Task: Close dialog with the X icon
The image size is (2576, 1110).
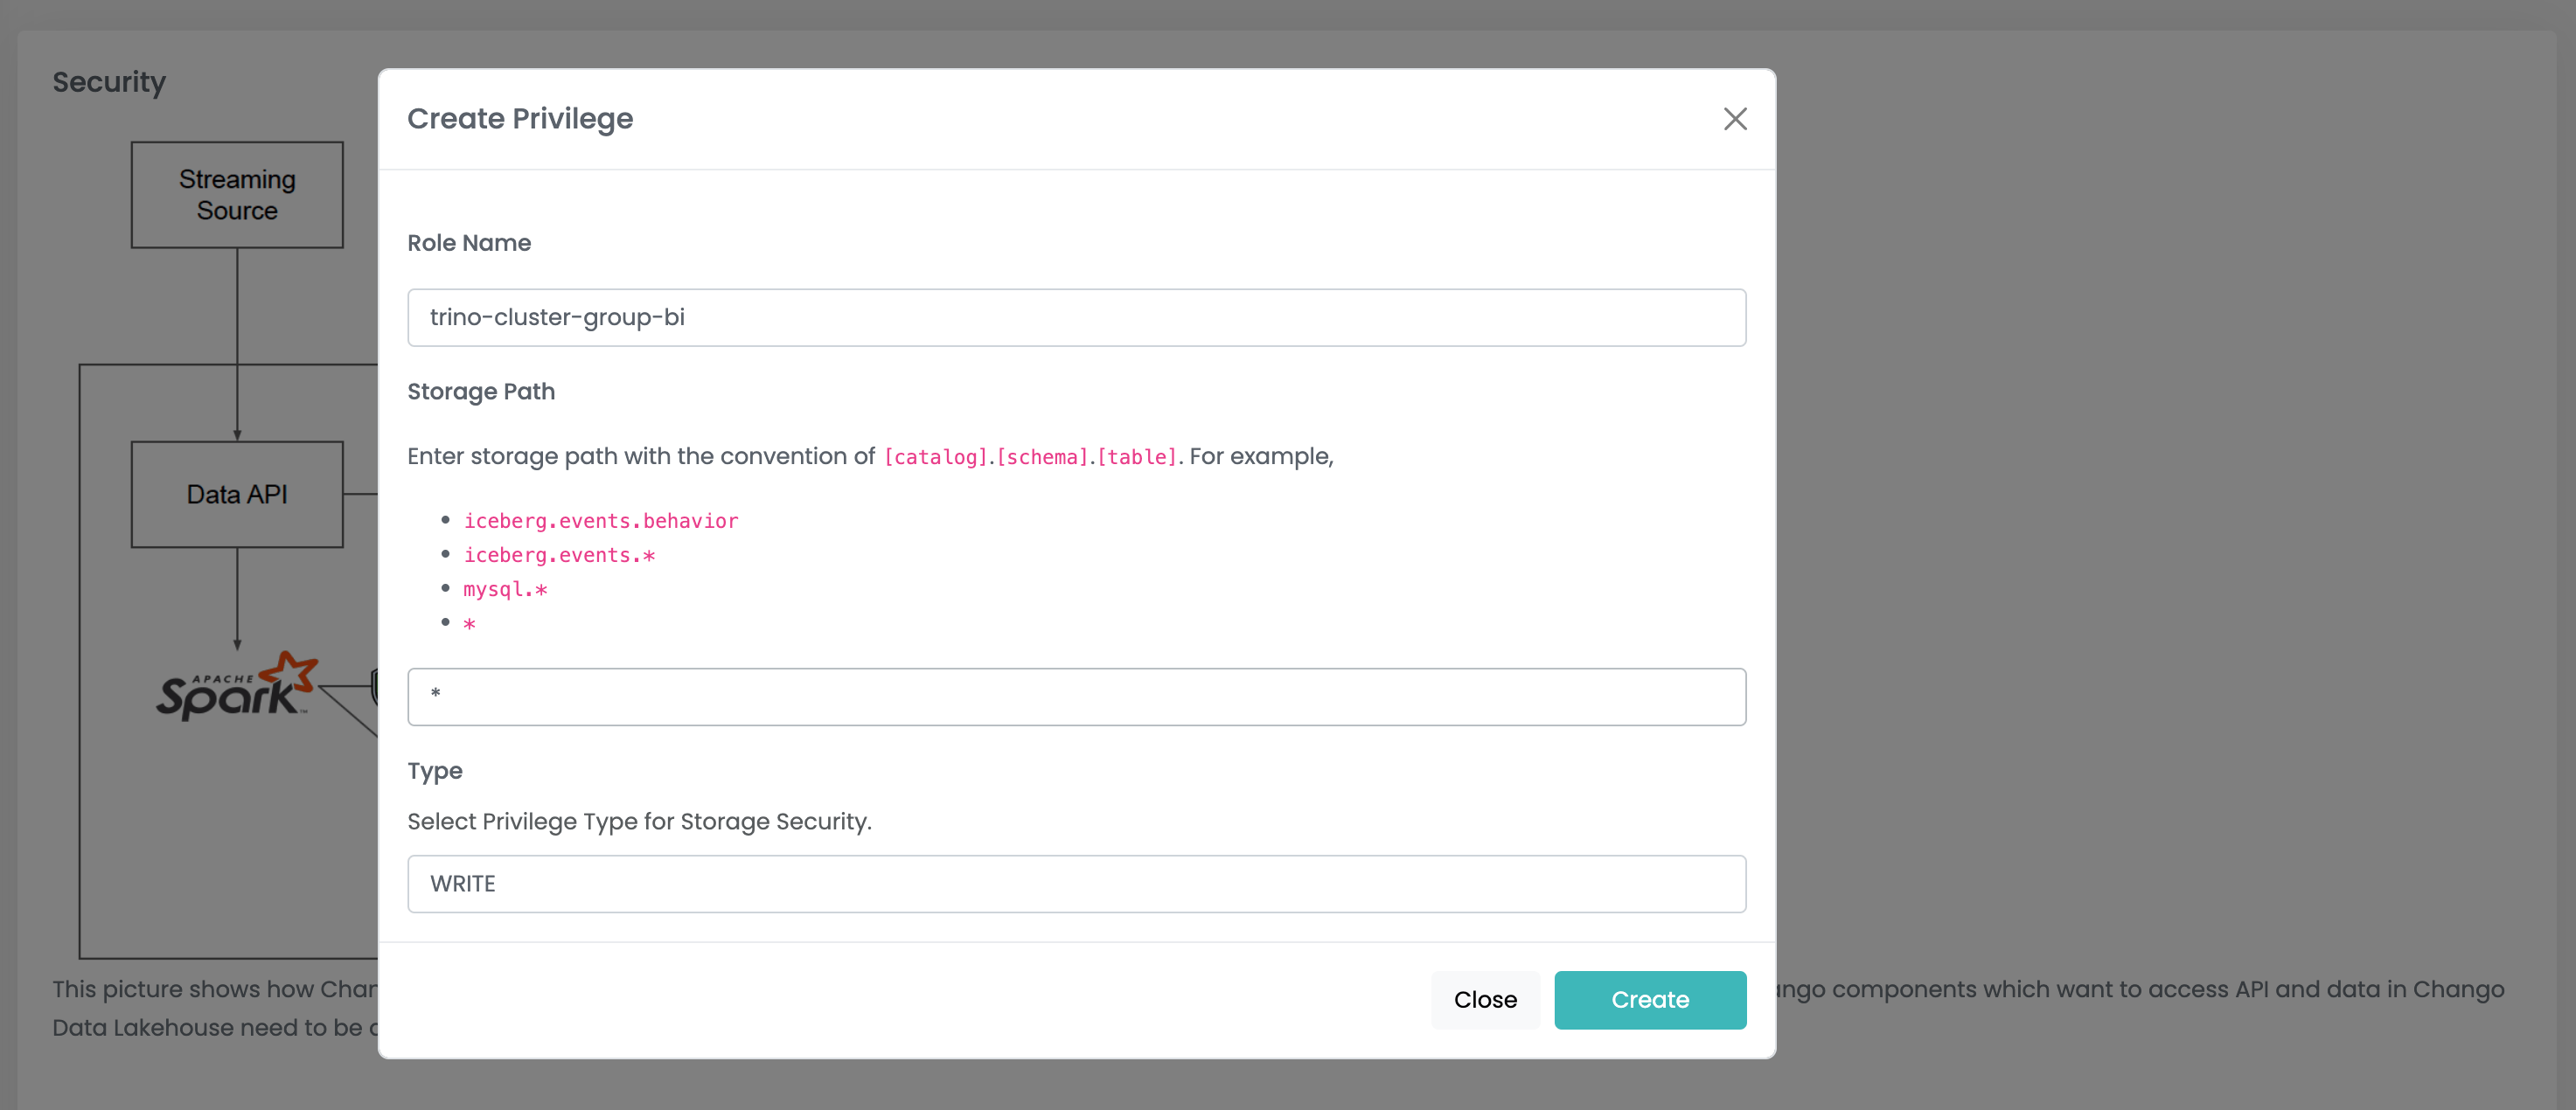Action: 1735,119
